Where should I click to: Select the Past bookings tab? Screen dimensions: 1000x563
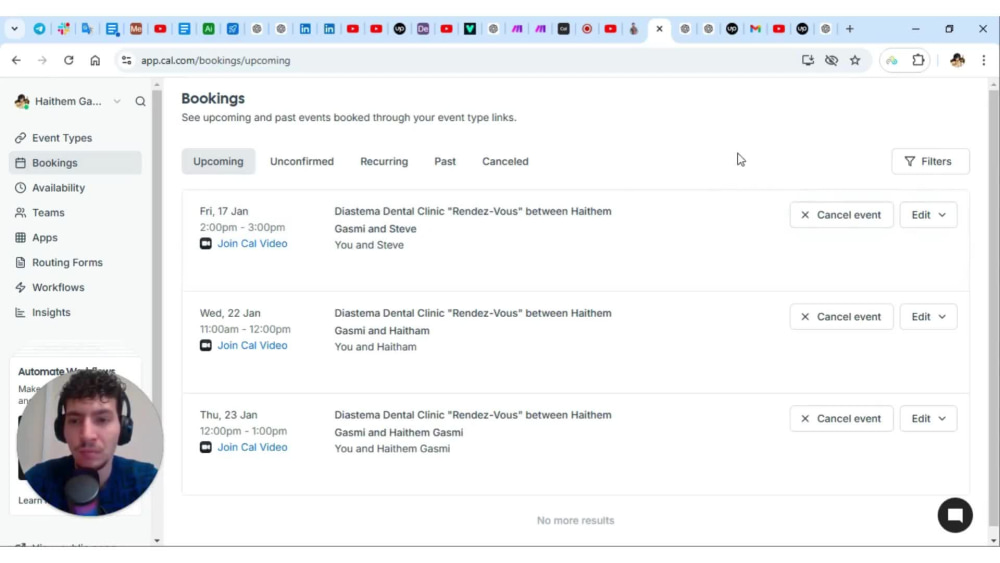445,161
